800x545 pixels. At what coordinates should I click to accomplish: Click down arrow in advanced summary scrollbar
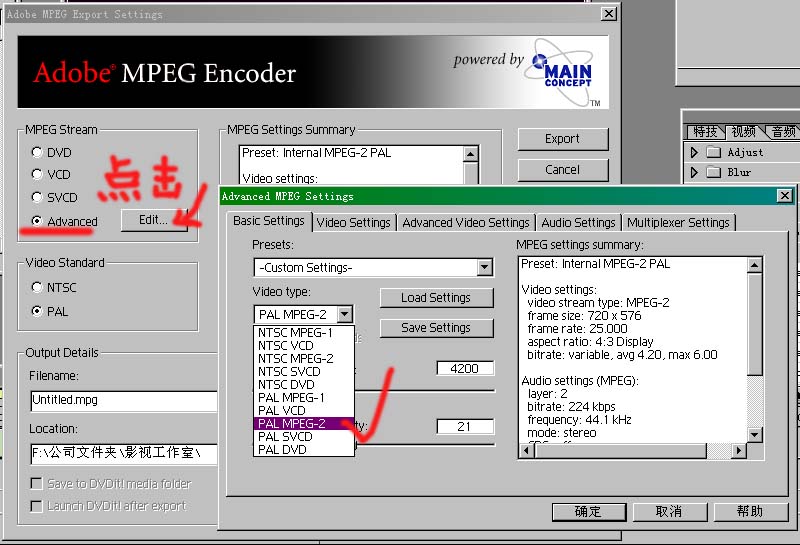pyautogui.click(x=754, y=435)
